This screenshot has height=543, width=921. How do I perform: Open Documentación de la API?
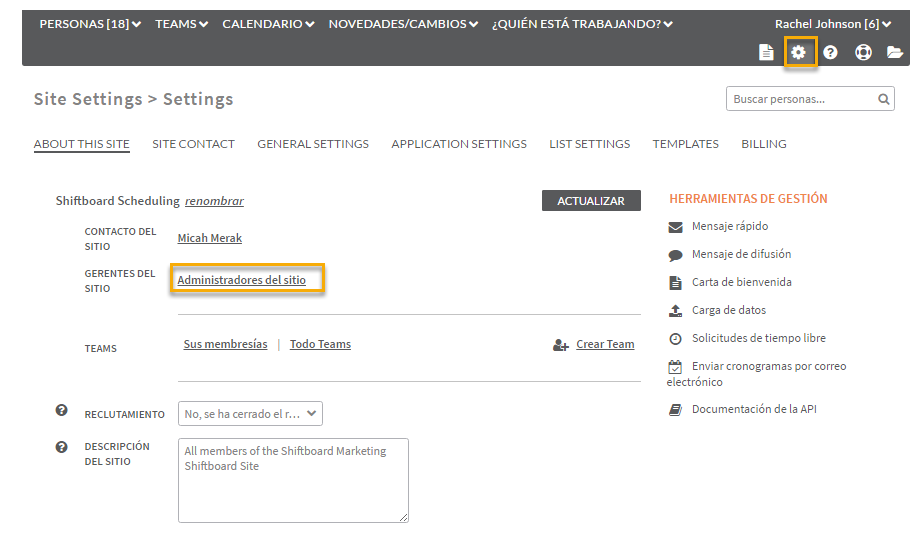pos(754,409)
